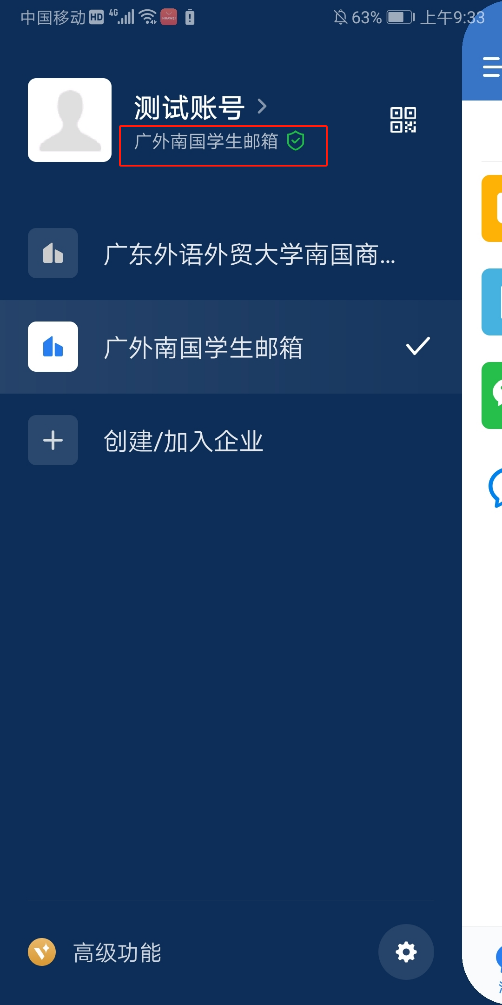Expand profile via chevron next to 测试账号
502x1005 pixels.
click(262, 106)
